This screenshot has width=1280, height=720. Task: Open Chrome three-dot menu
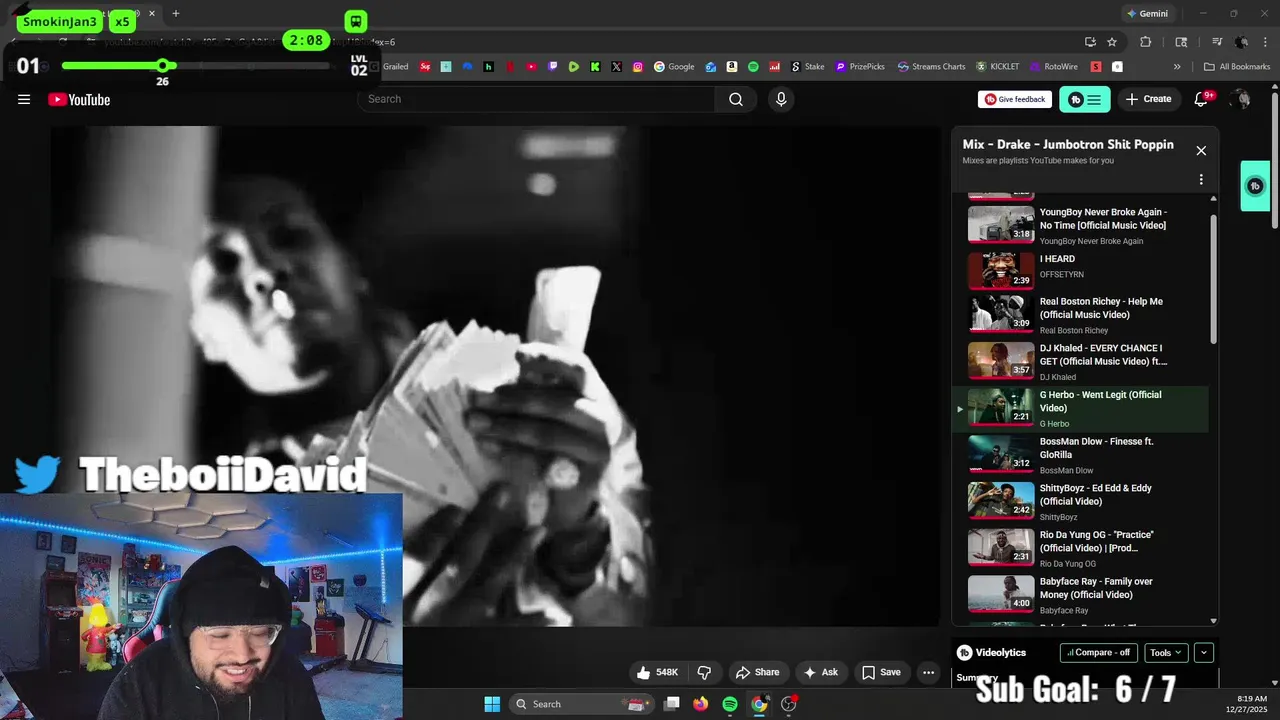click(1266, 42)
